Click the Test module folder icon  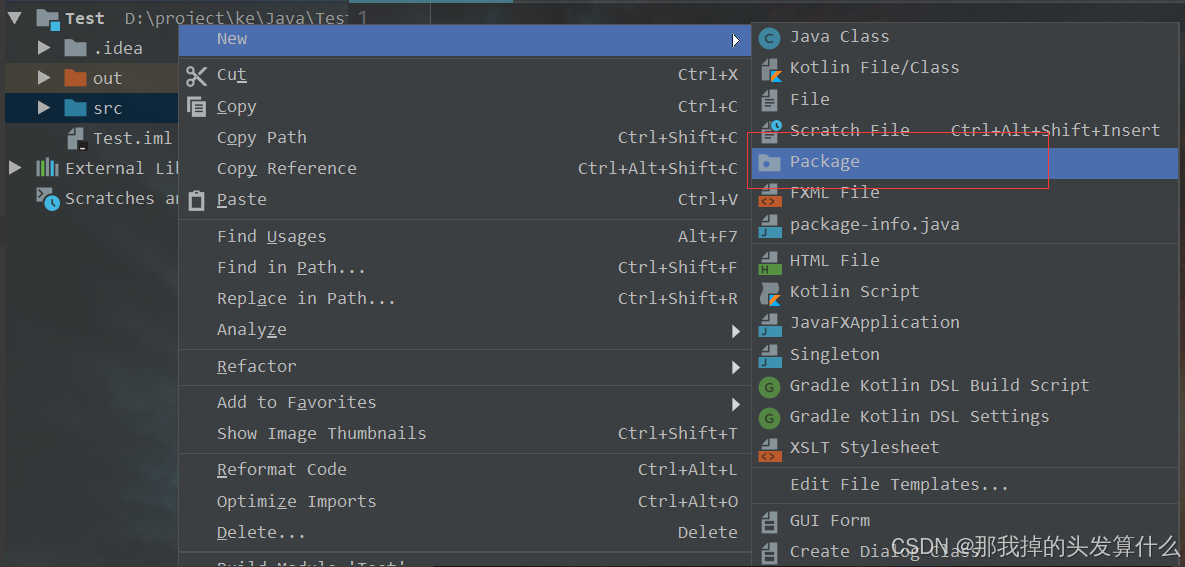coord(48,19)
